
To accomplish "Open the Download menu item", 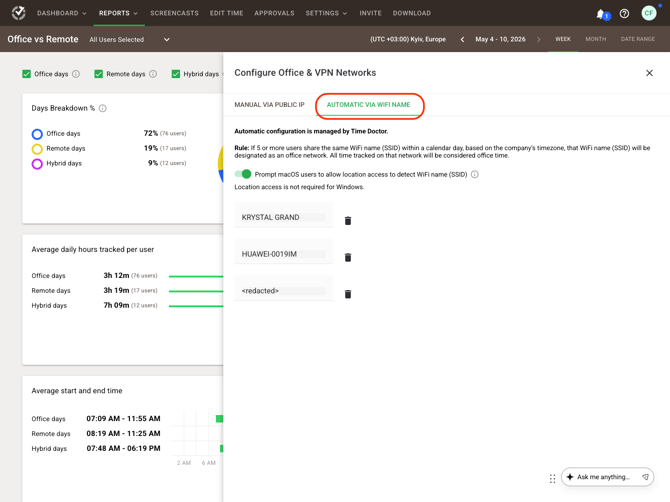I will pos(412,13).
